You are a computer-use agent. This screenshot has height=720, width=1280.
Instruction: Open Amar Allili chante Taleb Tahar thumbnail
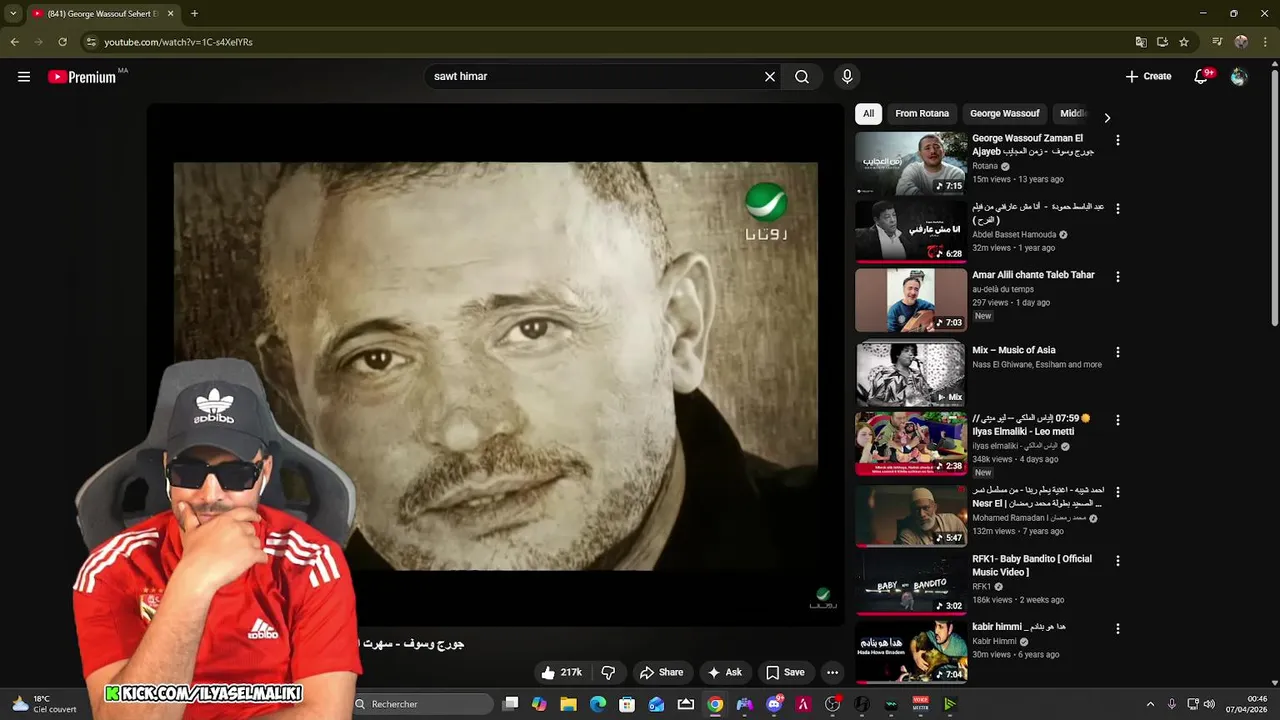click(911, 299)
